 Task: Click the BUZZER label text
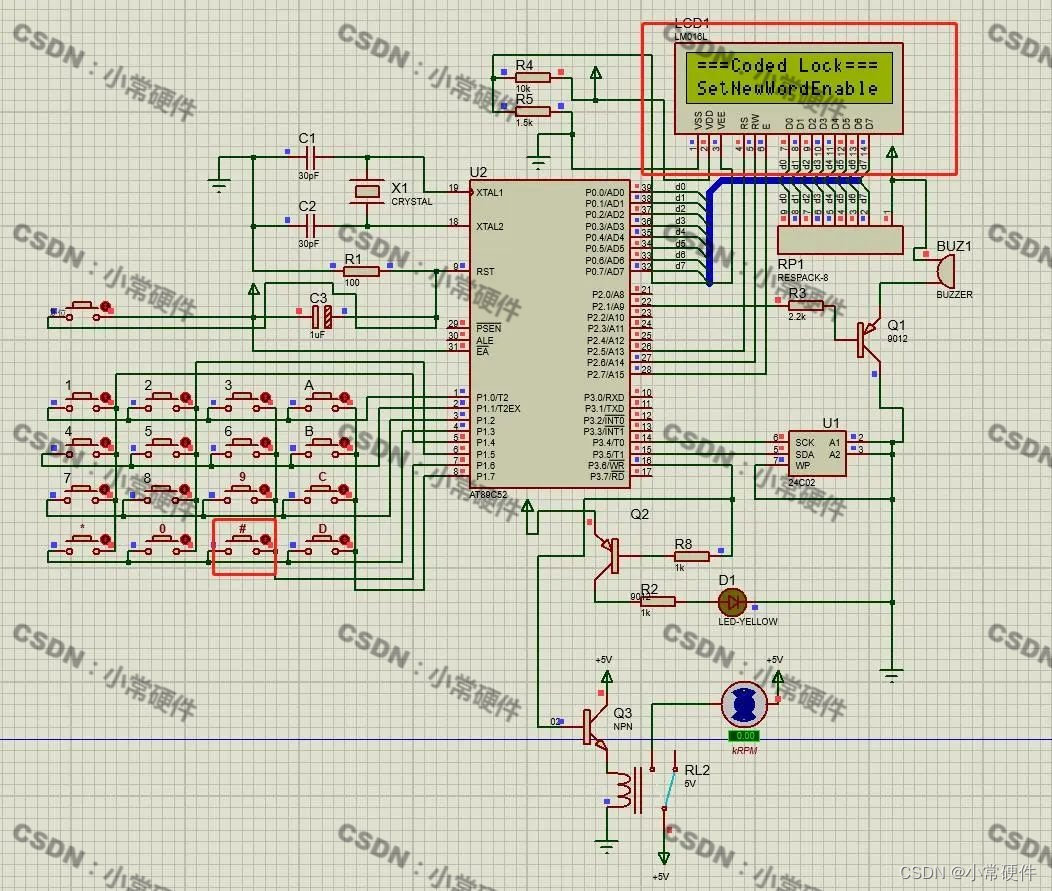pos(955,295)
